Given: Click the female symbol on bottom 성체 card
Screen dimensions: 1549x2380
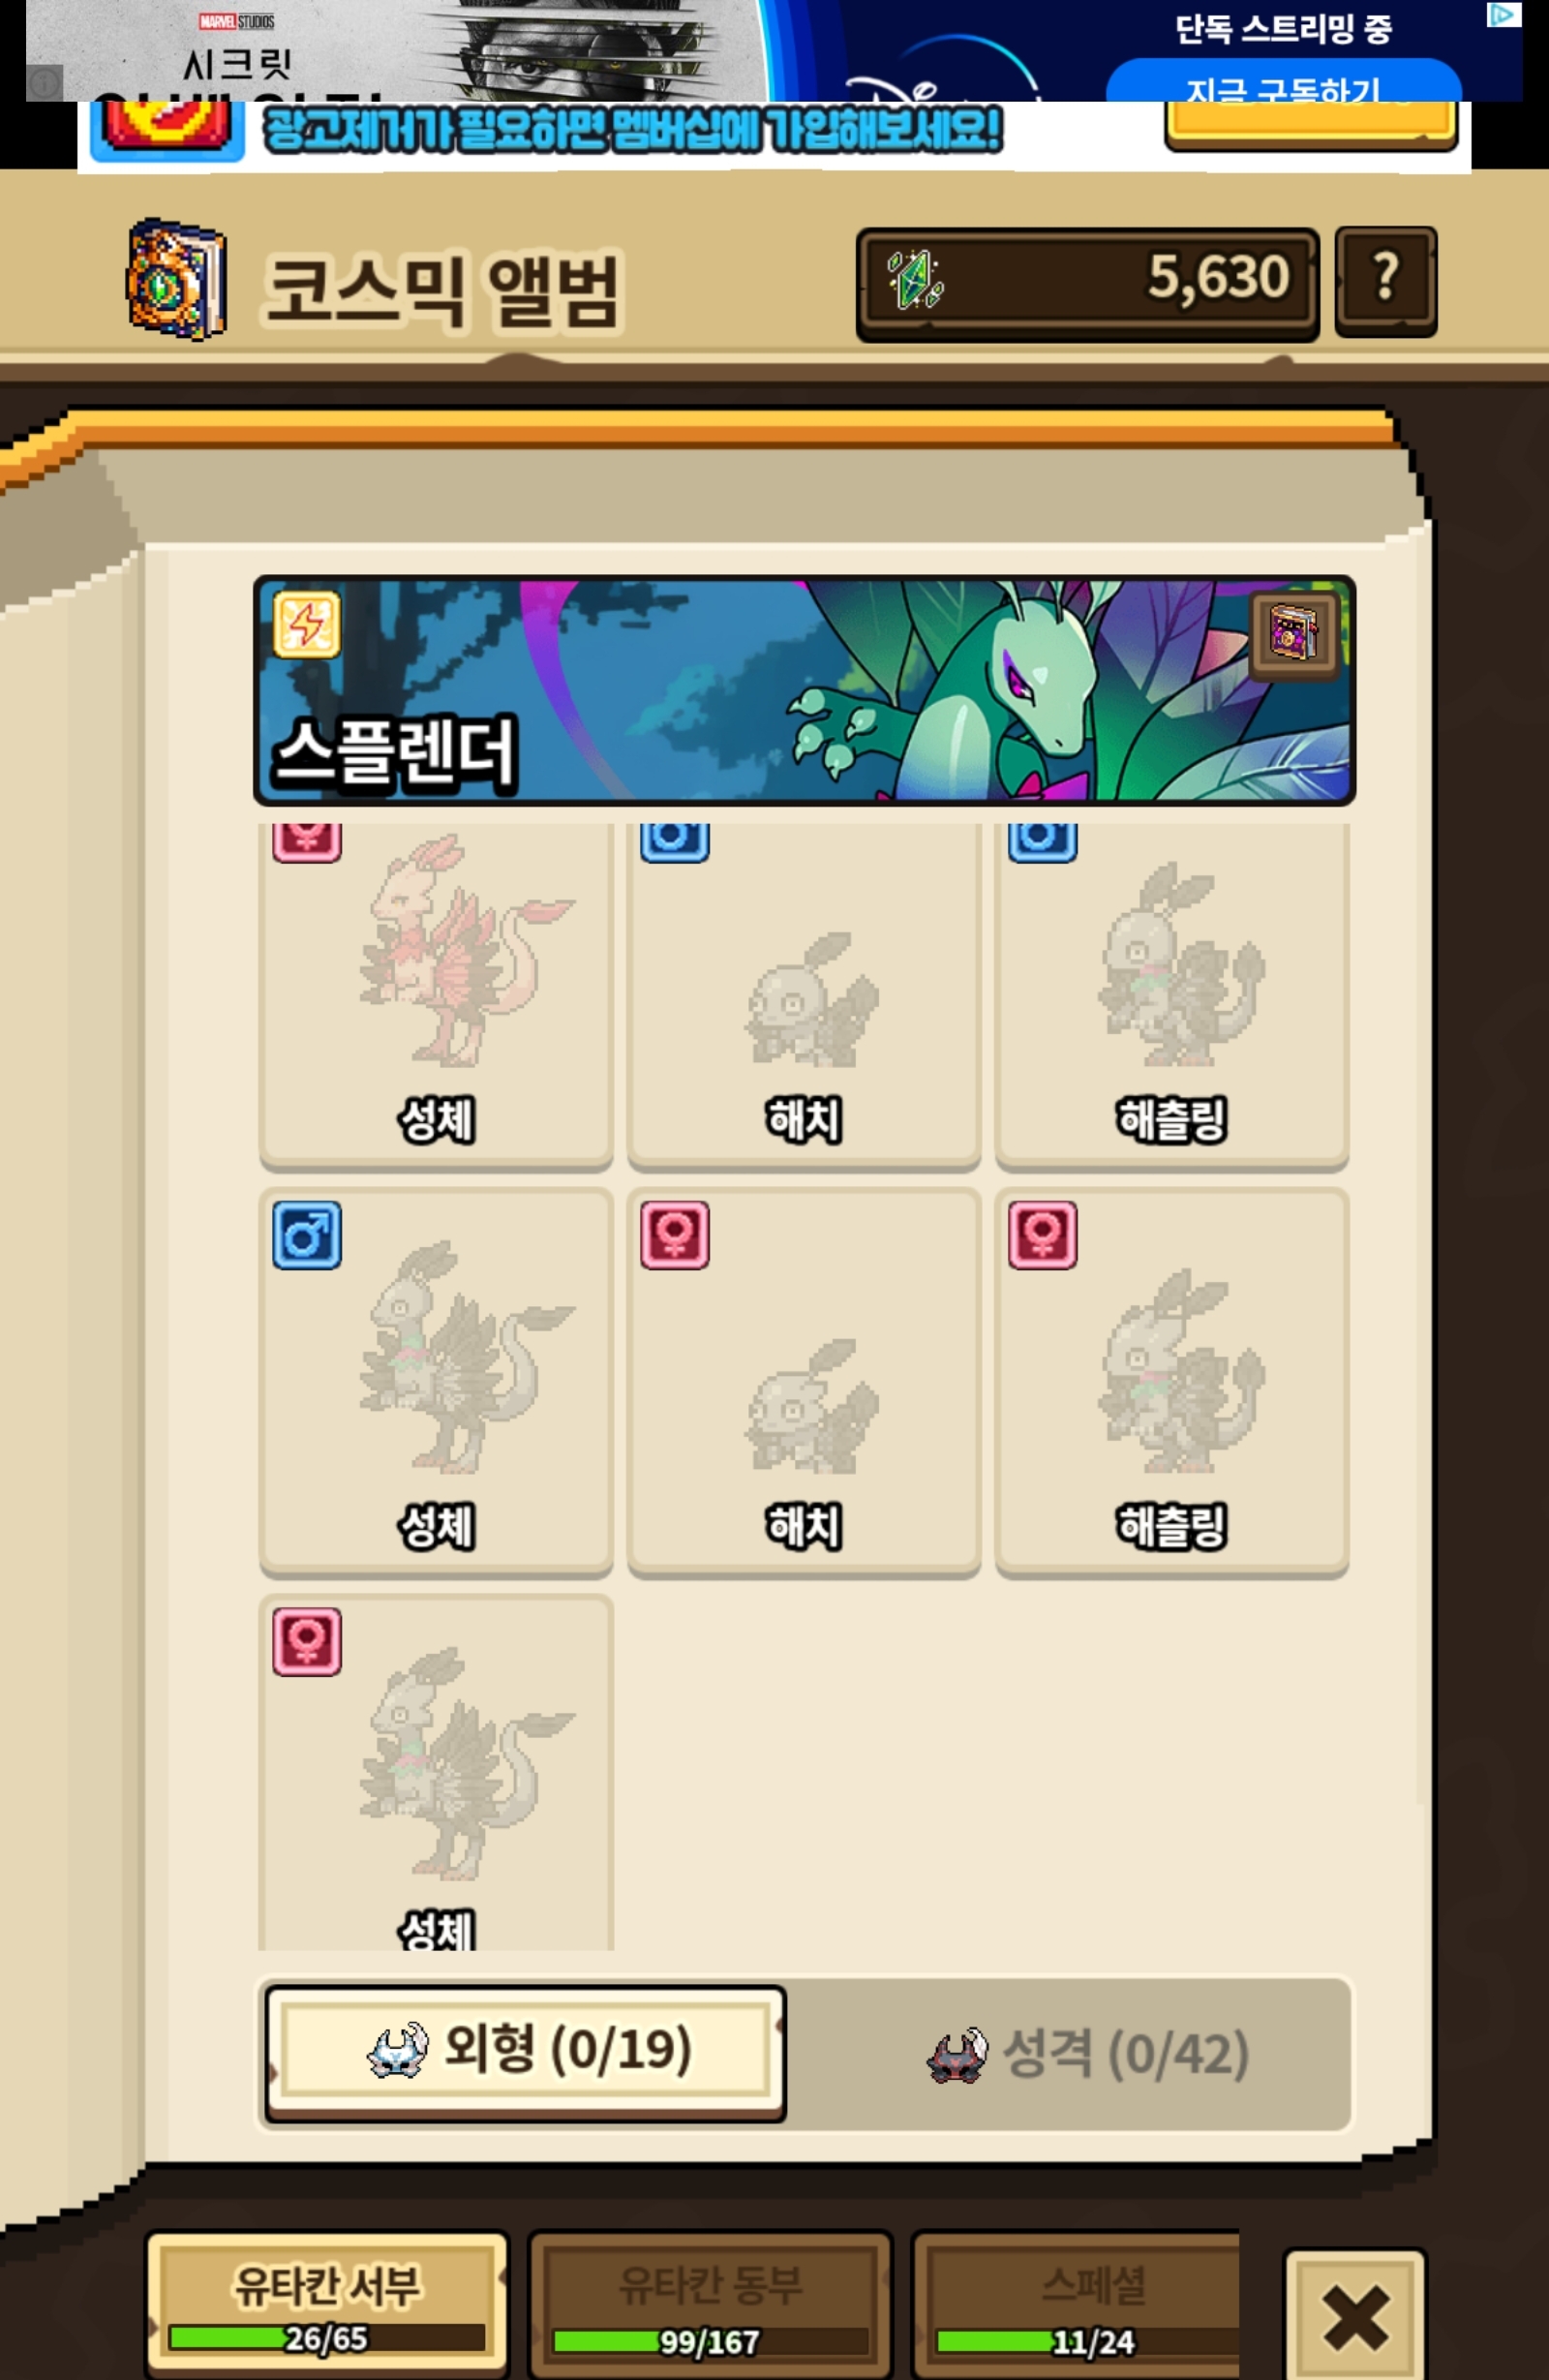Looking at the screenshot, I should pos(306,1642).
